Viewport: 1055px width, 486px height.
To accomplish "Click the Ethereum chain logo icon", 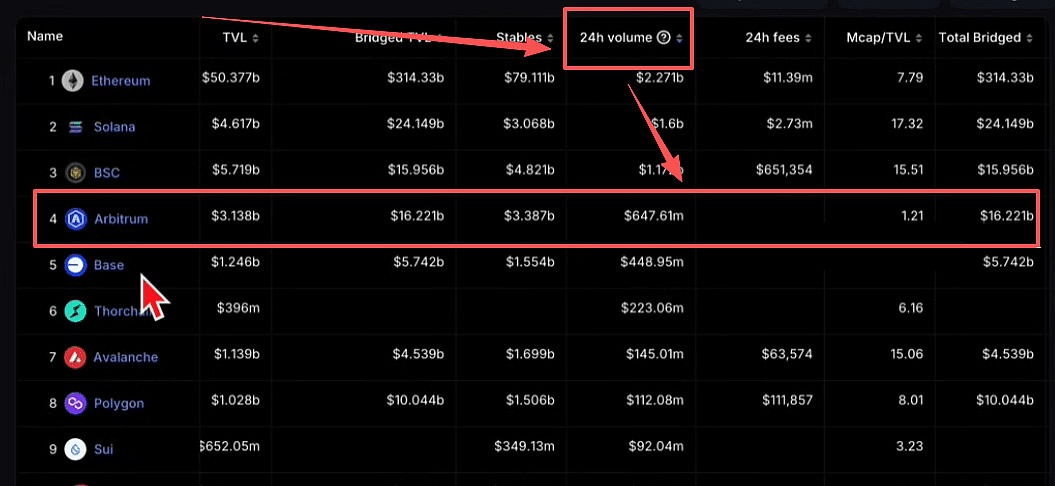I will click(x=74, y=81).
